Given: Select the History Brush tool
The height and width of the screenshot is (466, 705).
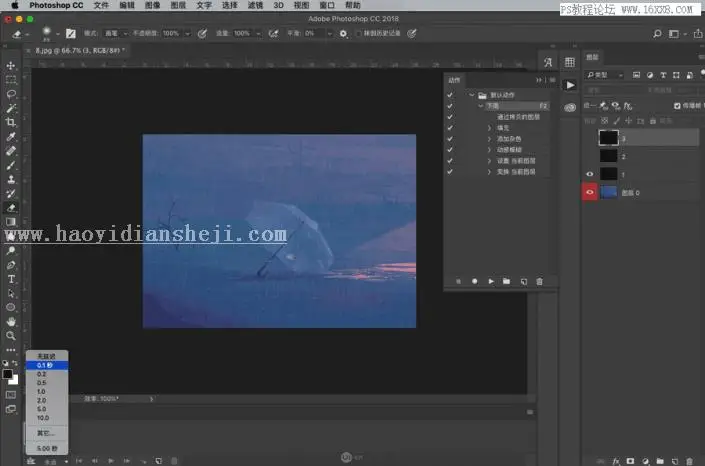Looking at the screenshot, I should [11, 193].
